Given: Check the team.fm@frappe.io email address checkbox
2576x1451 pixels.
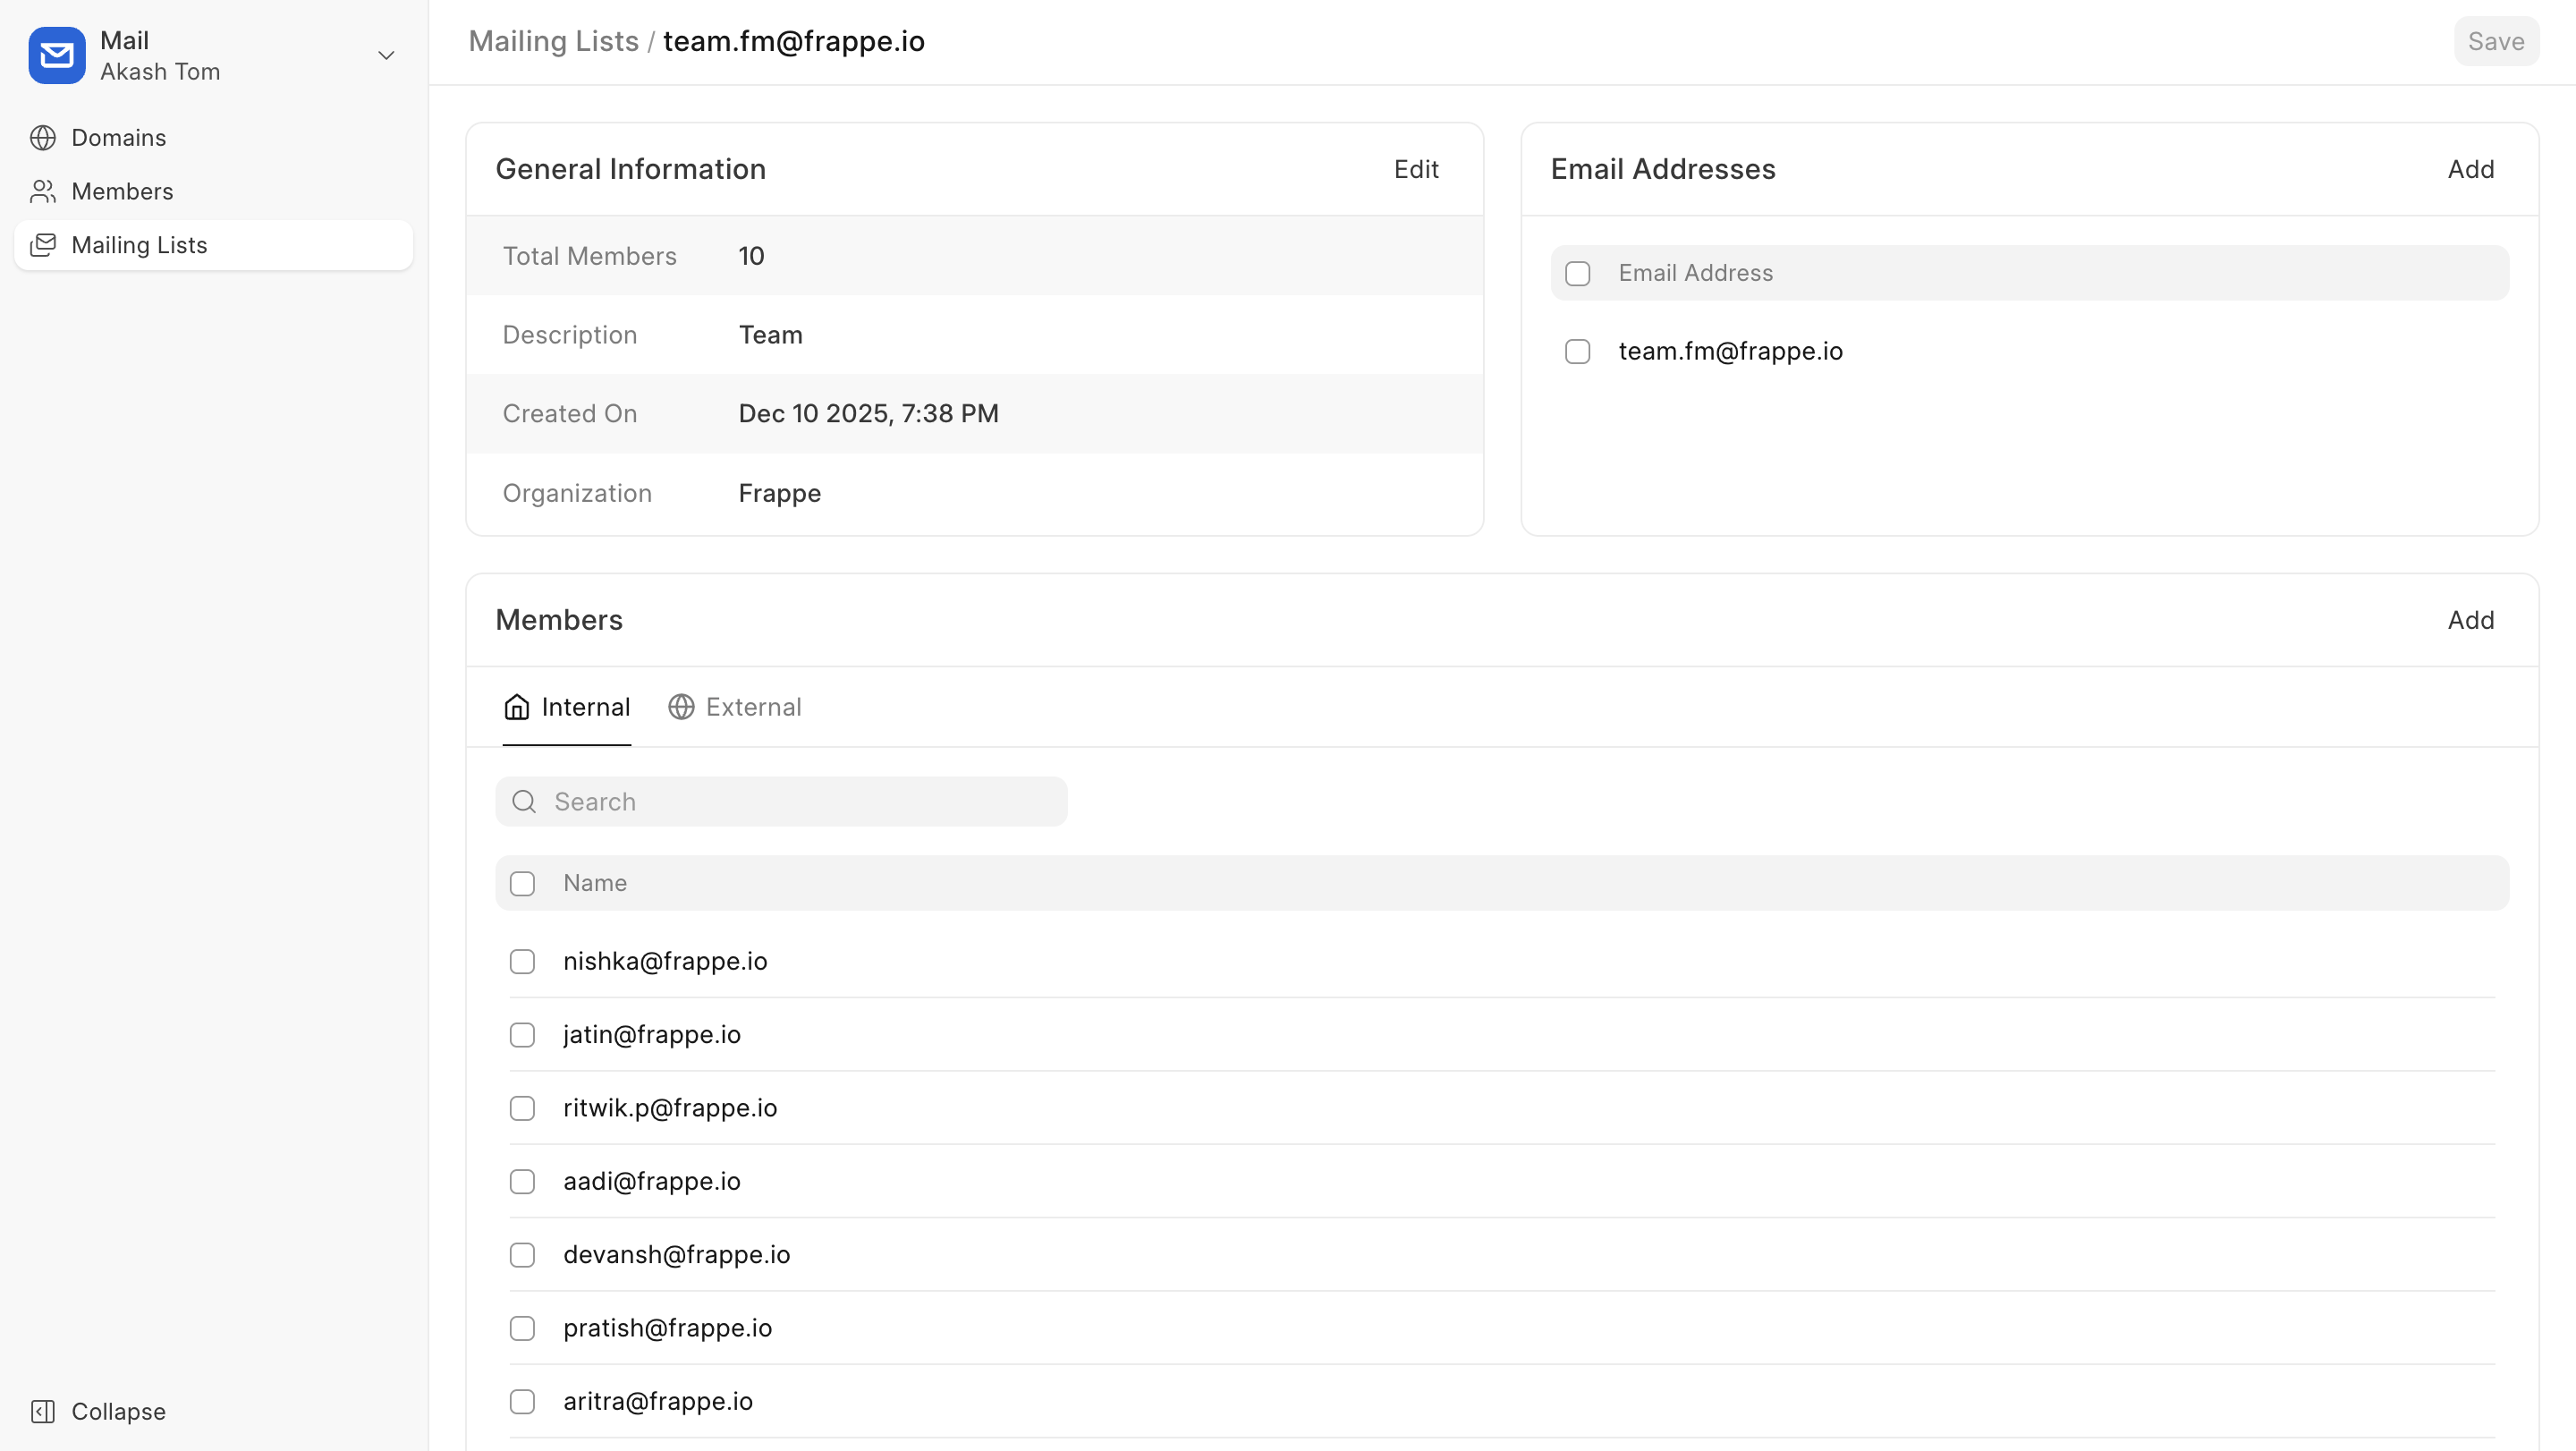Looking at the screenshot, I should coord(1577,352).
